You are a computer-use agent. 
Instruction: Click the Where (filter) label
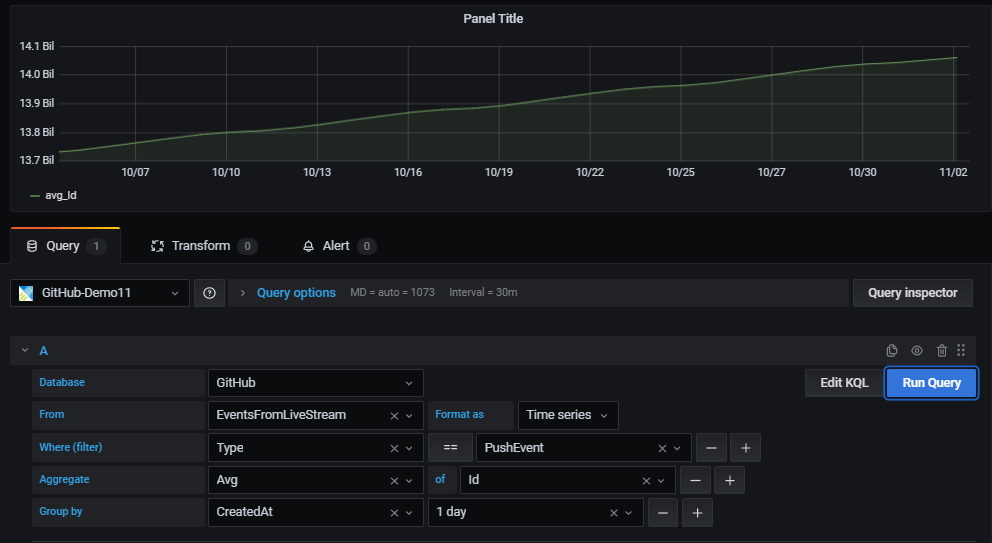click(x=71, y=447)
